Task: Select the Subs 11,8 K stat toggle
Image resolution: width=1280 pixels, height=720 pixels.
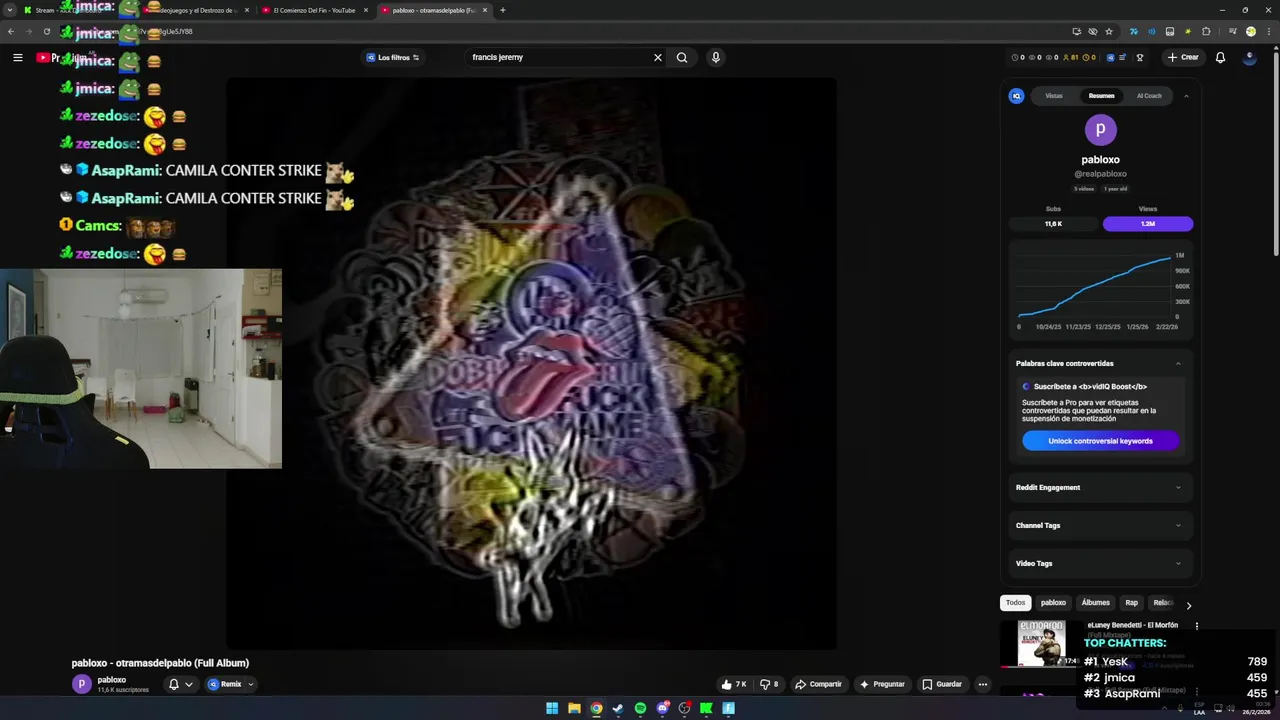Action: [x=1053, y=224]
